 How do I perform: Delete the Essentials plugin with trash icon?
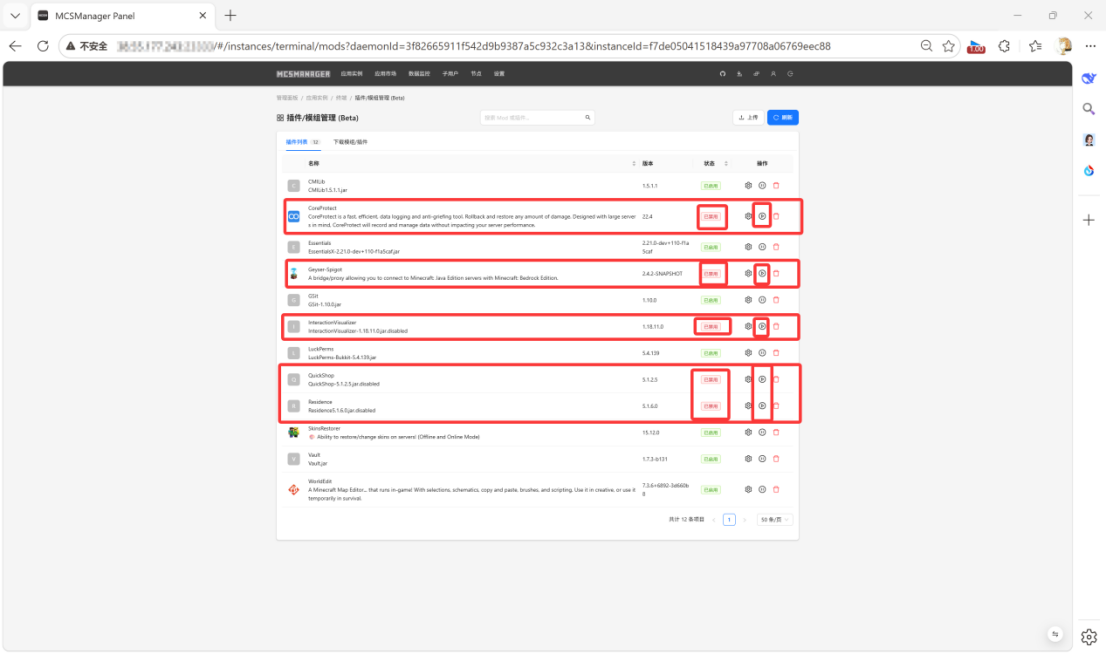point(776,247)
